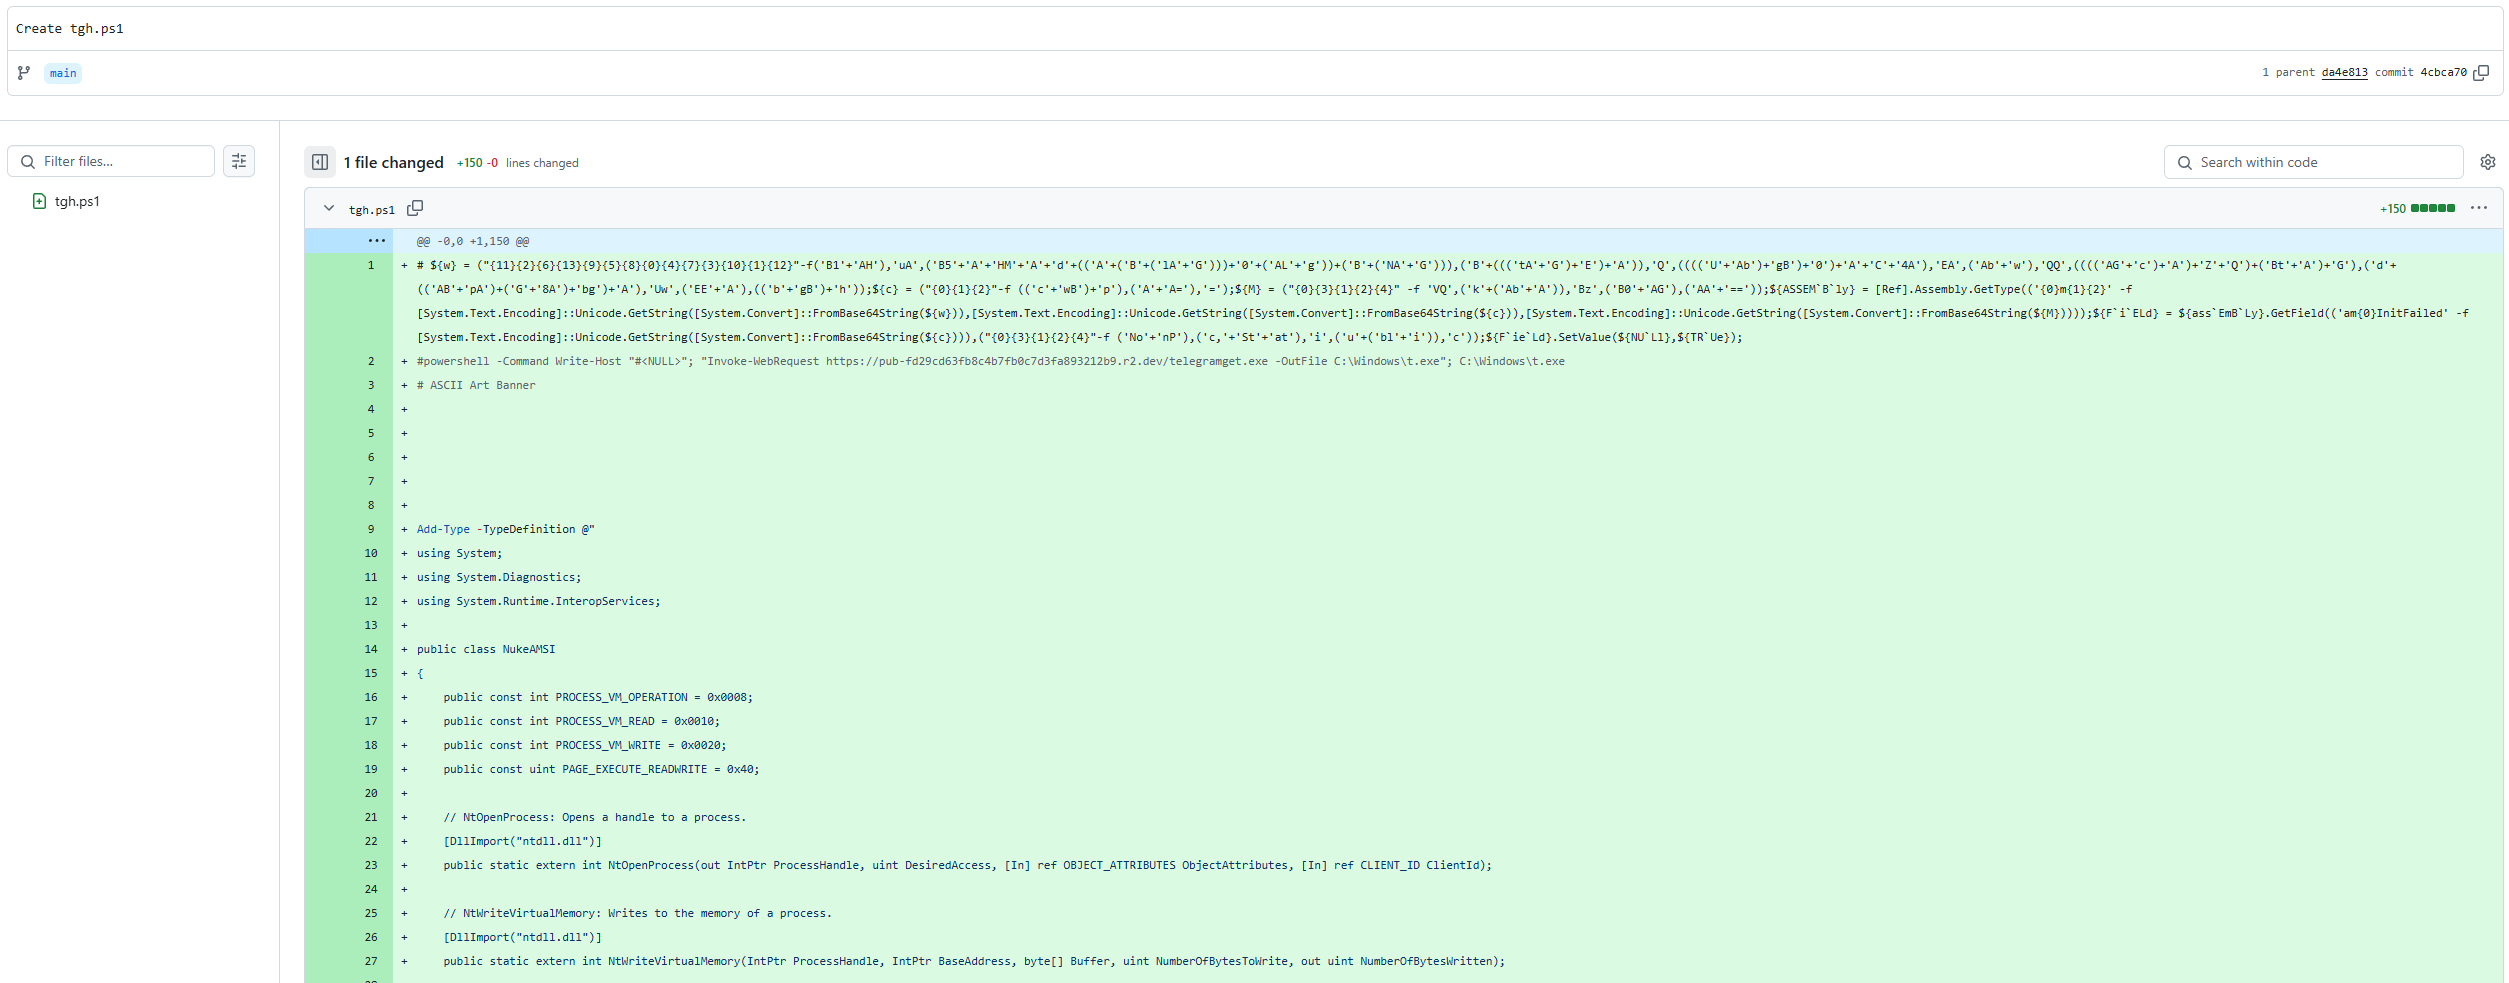Click line number 9 Add-Type row
Viewport: 2509px width, 983px height.
point(371,529)
